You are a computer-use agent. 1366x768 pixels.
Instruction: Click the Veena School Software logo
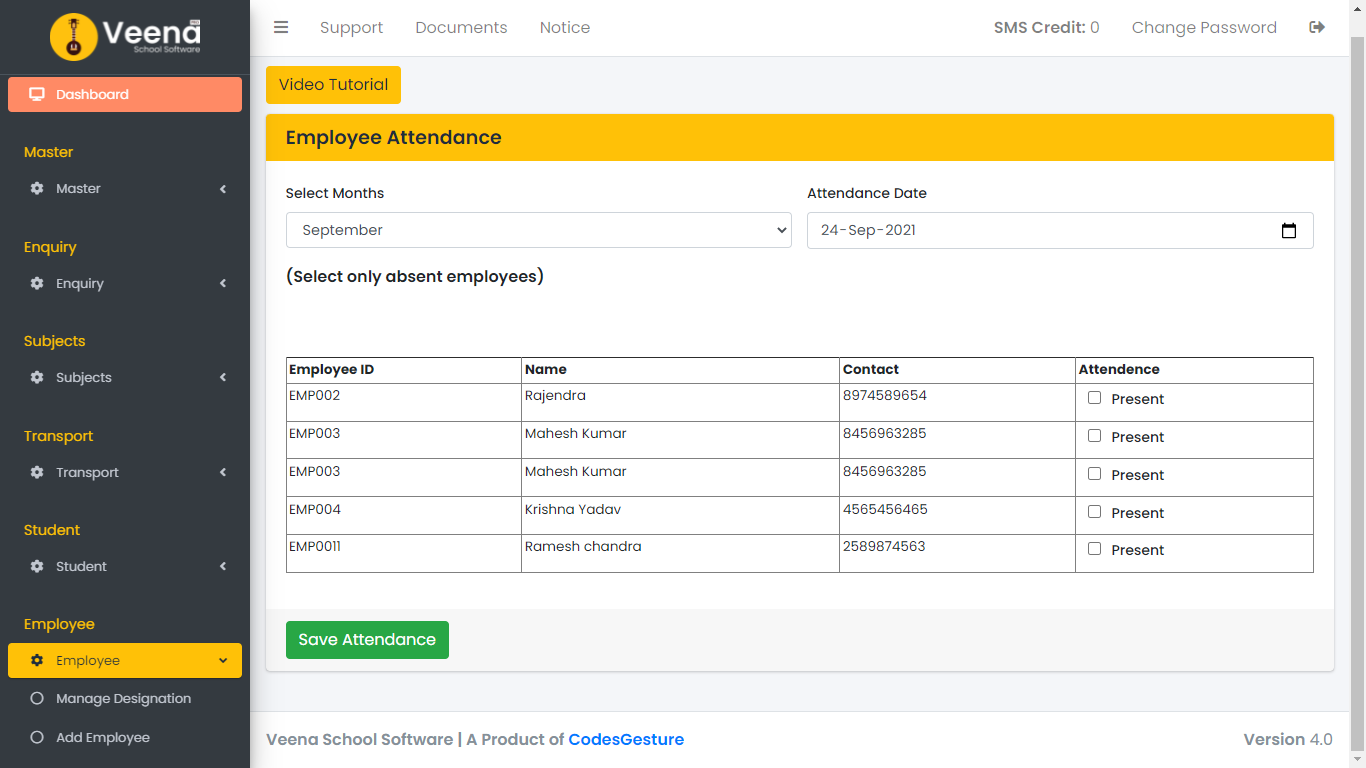[125, 36]
